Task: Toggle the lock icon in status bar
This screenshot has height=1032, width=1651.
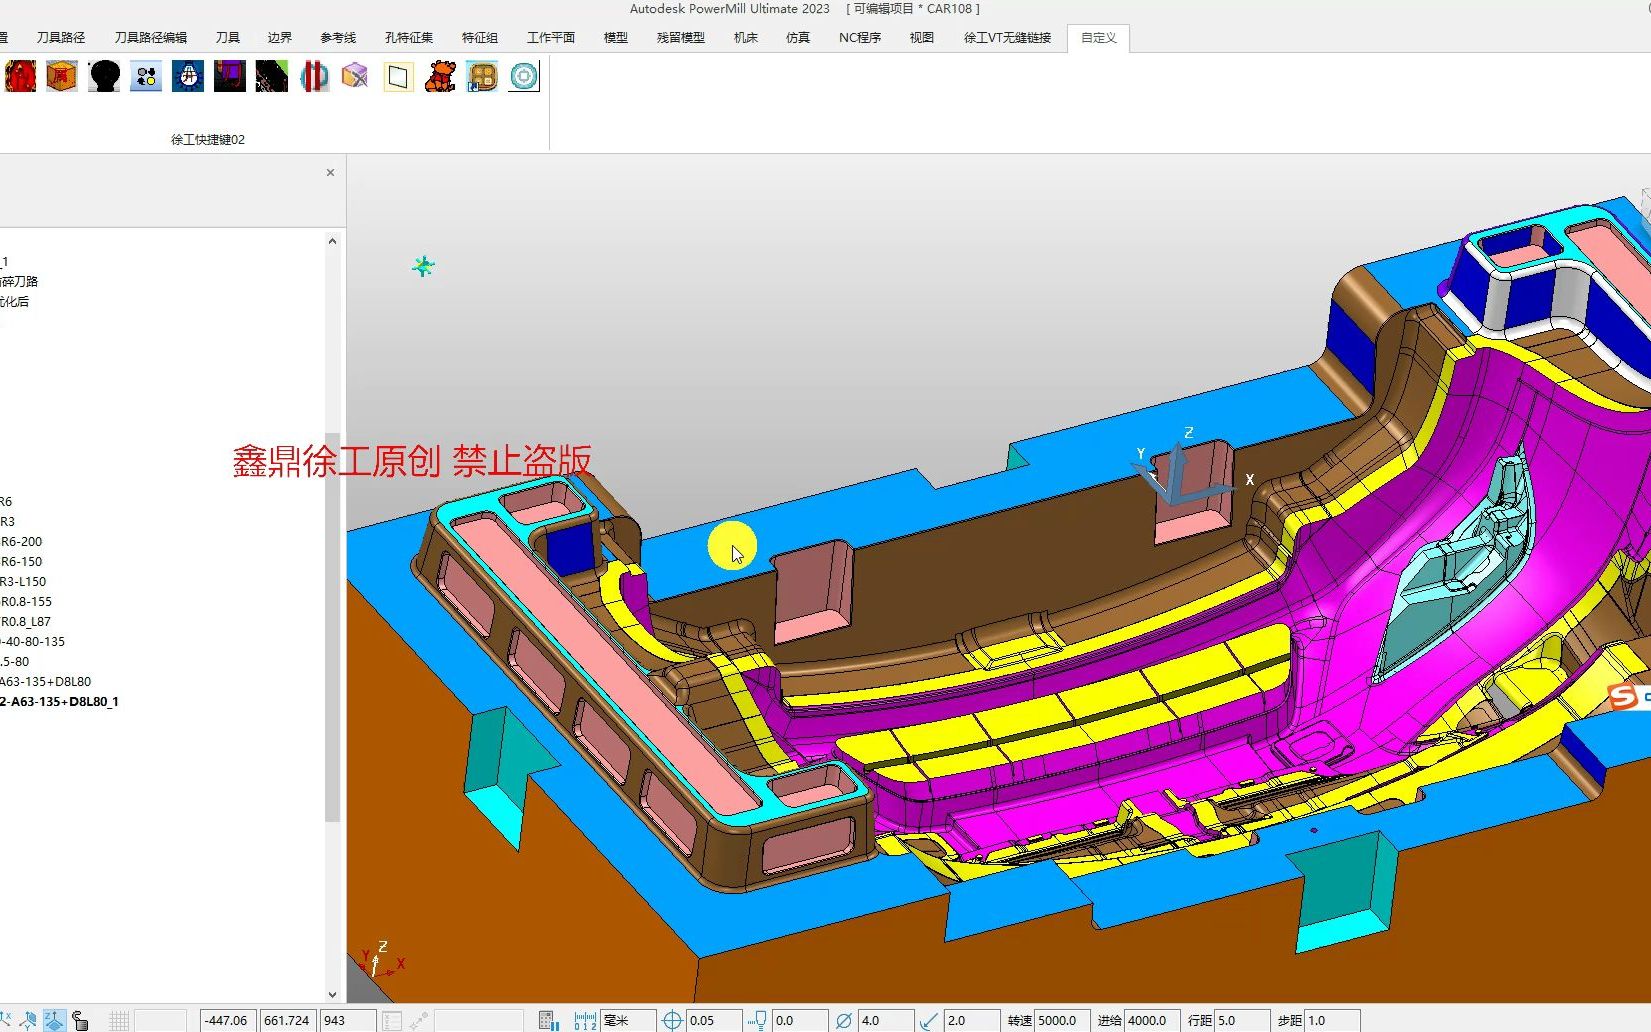Action: (x=80, y=1020)
